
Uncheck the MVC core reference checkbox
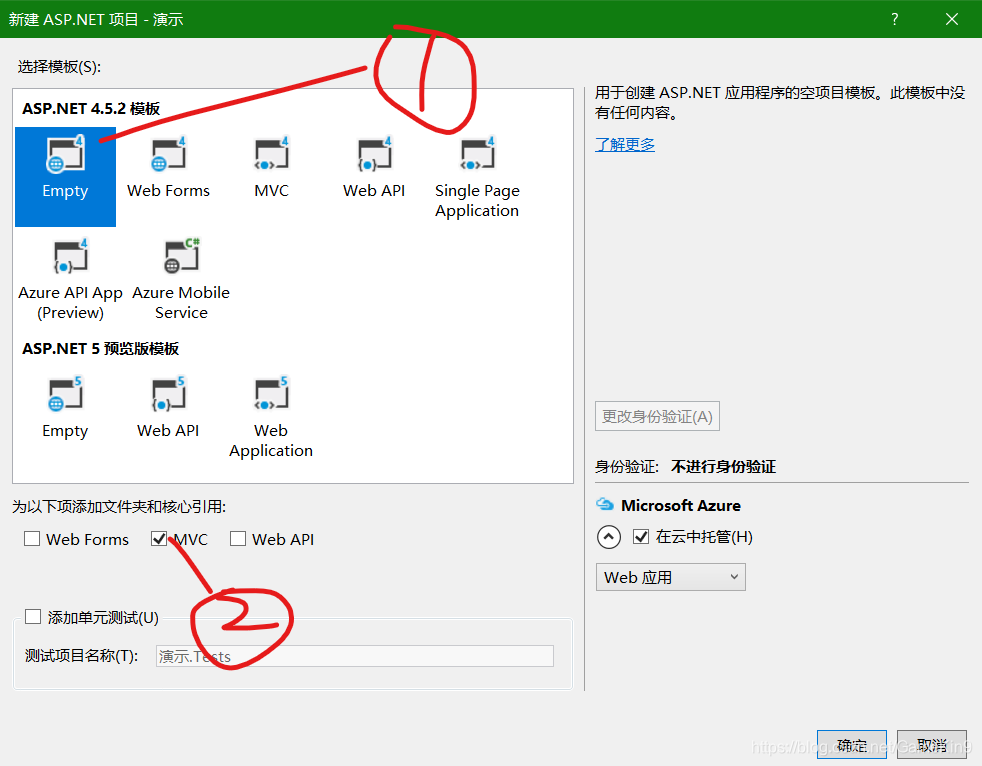pos(159,539)
